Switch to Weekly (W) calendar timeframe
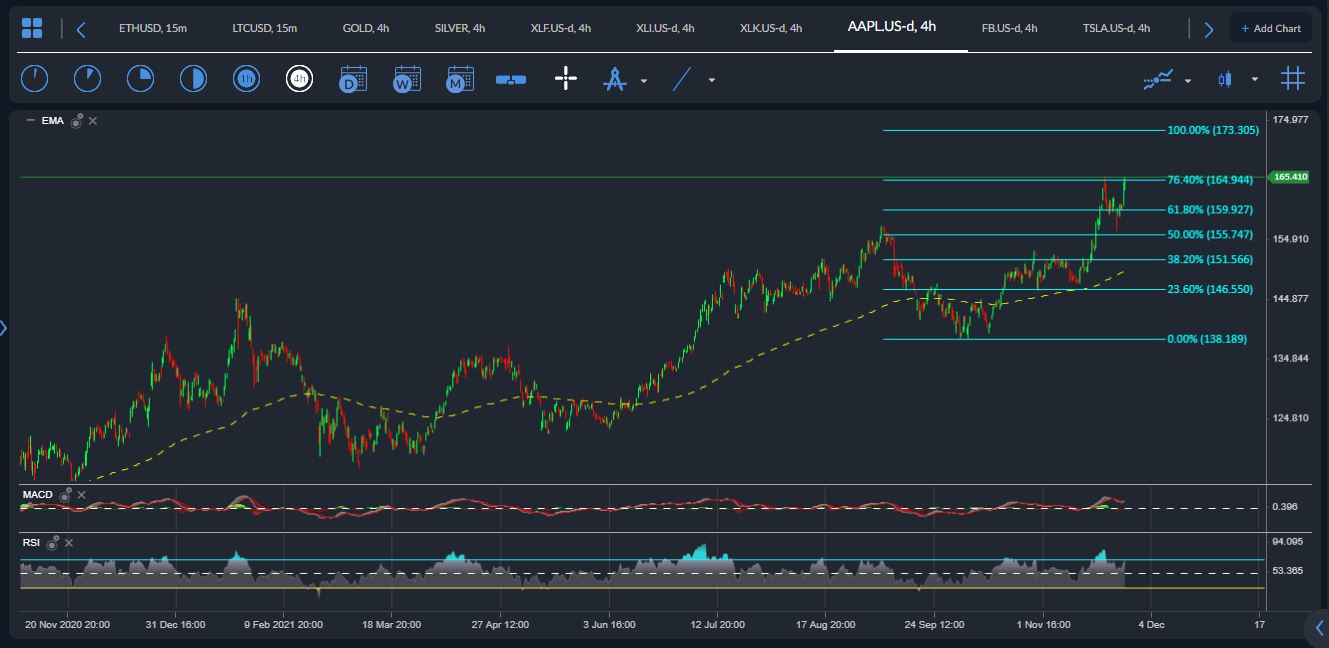 (x=407, y=79)
